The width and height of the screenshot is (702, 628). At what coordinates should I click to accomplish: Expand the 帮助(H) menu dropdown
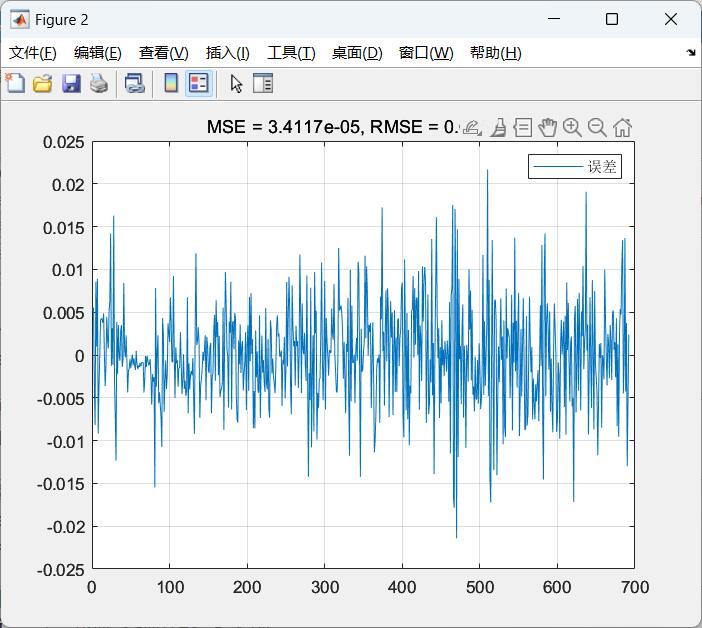[x=495, y=53]
